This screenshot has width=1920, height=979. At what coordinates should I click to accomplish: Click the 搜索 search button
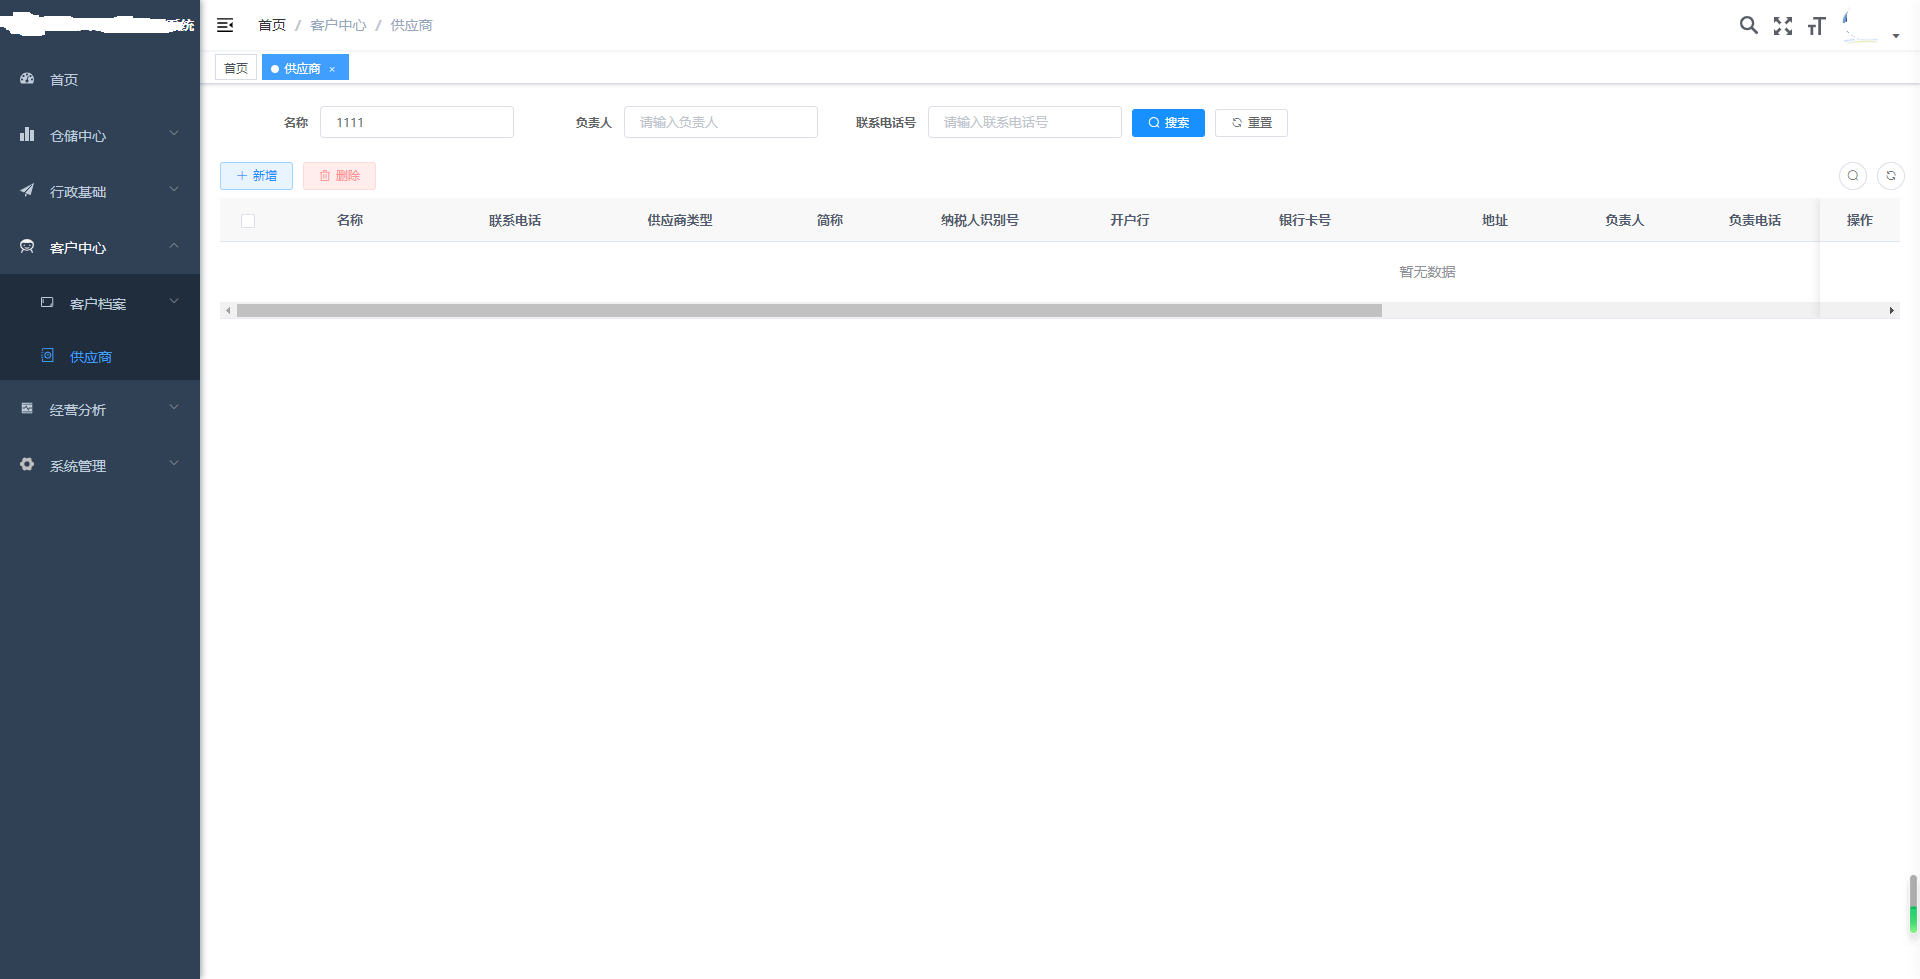tap(1168, 123)
